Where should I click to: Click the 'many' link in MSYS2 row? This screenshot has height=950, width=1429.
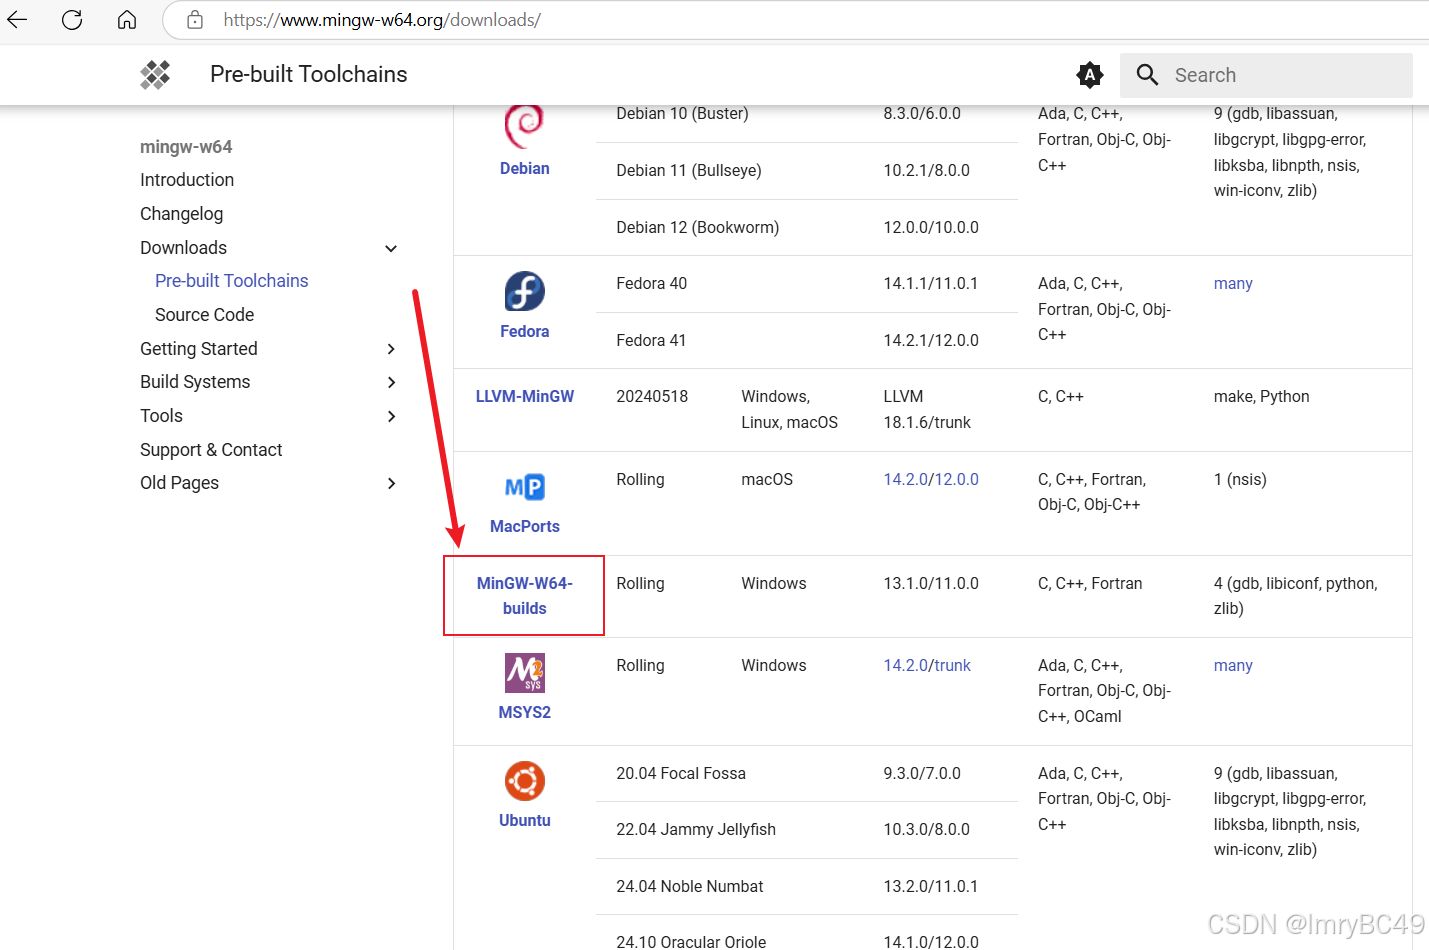tap(1233, 666)
